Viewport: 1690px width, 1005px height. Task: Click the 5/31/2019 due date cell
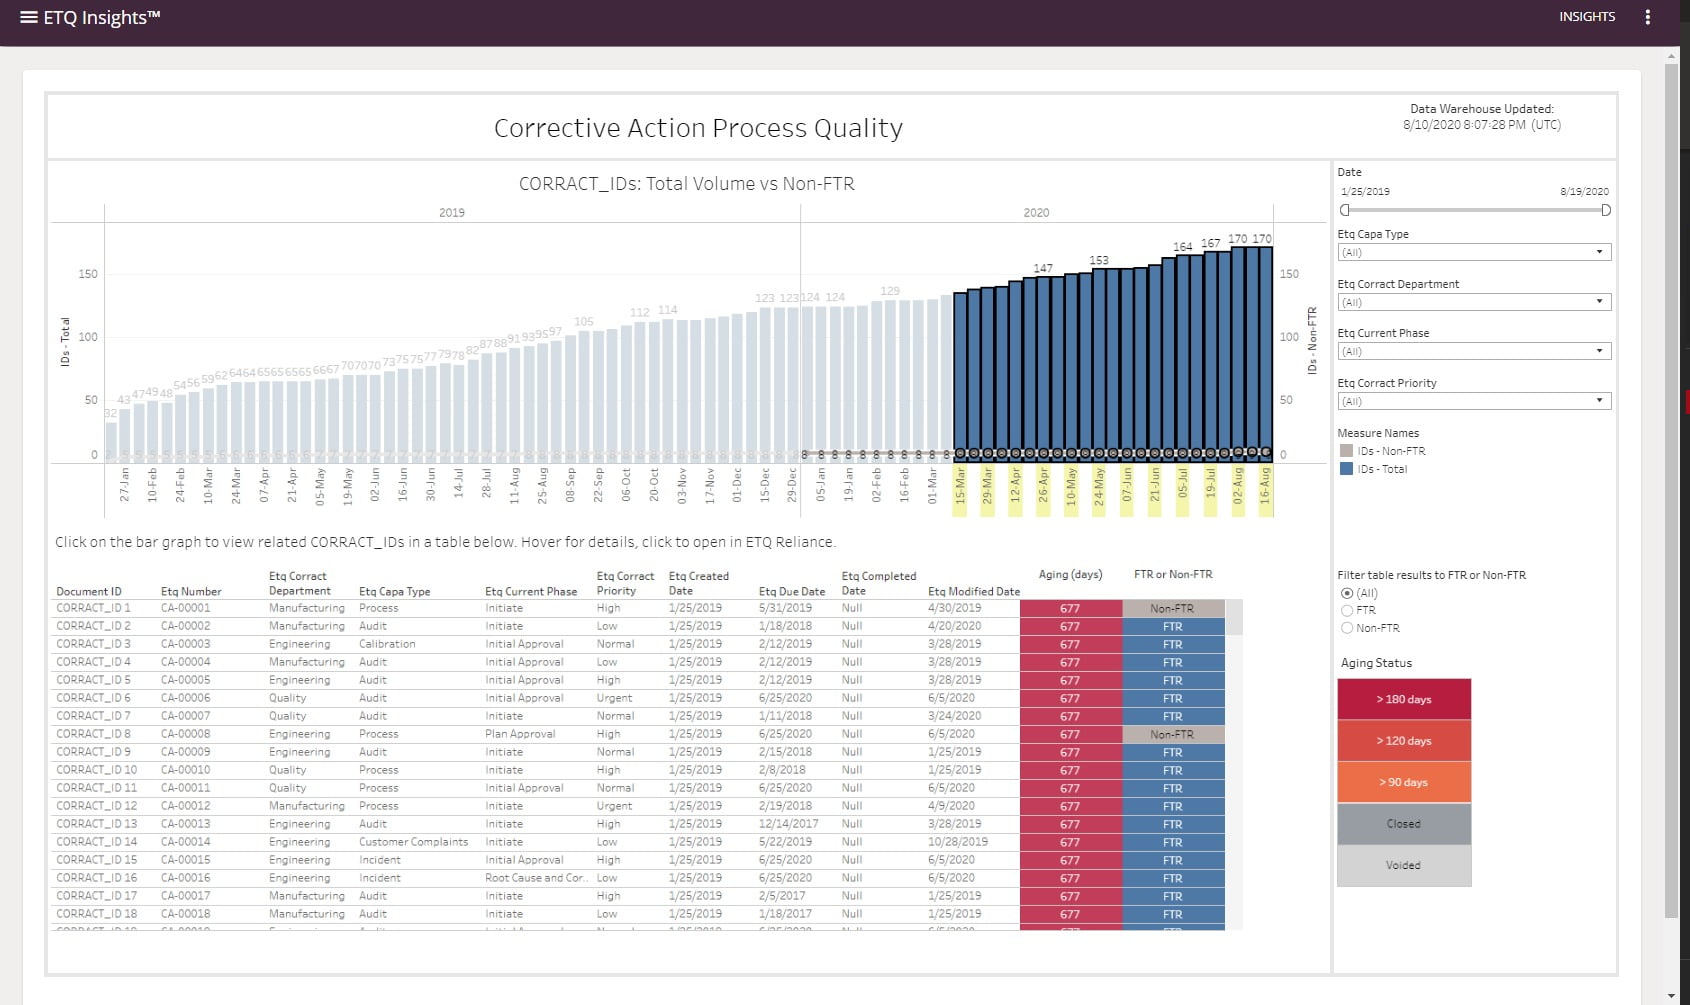point(786,608)
